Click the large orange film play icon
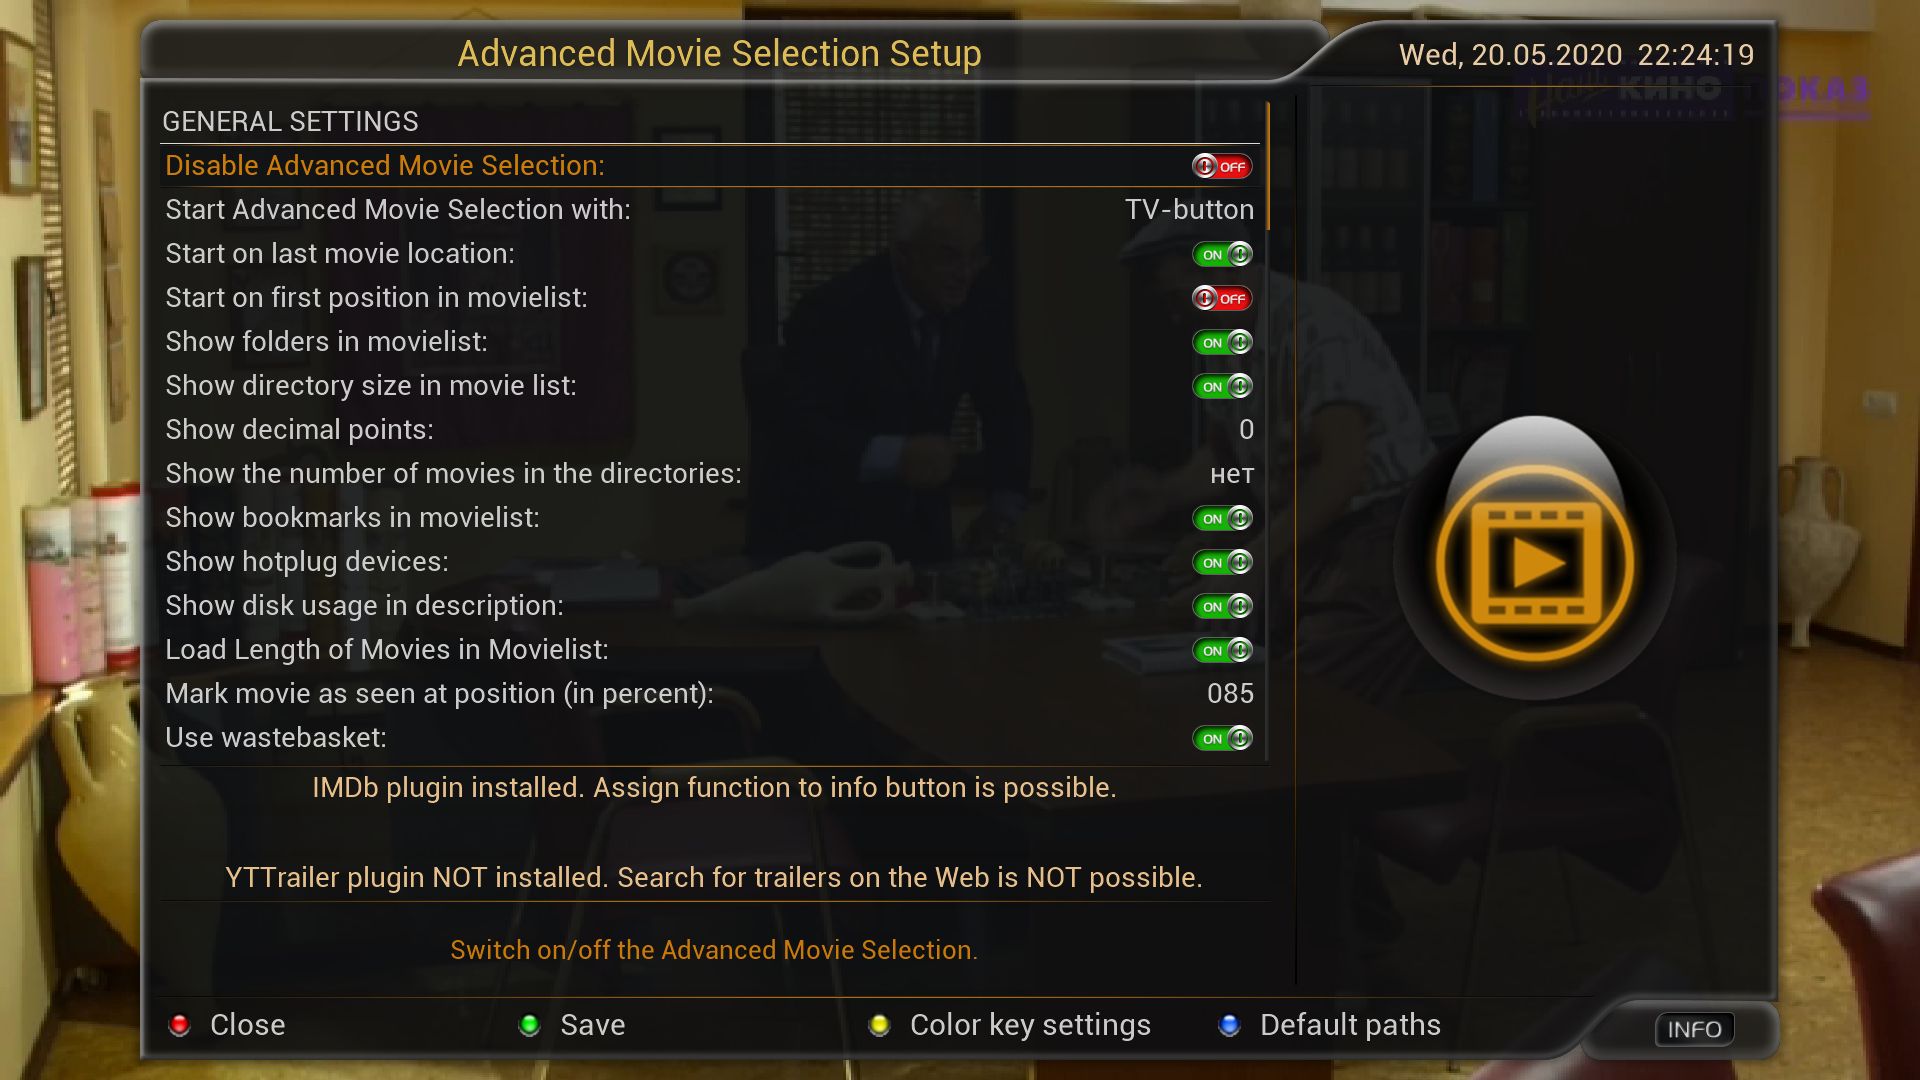The height and width of the screenshot is (1080, 1920). (1535, 561)
